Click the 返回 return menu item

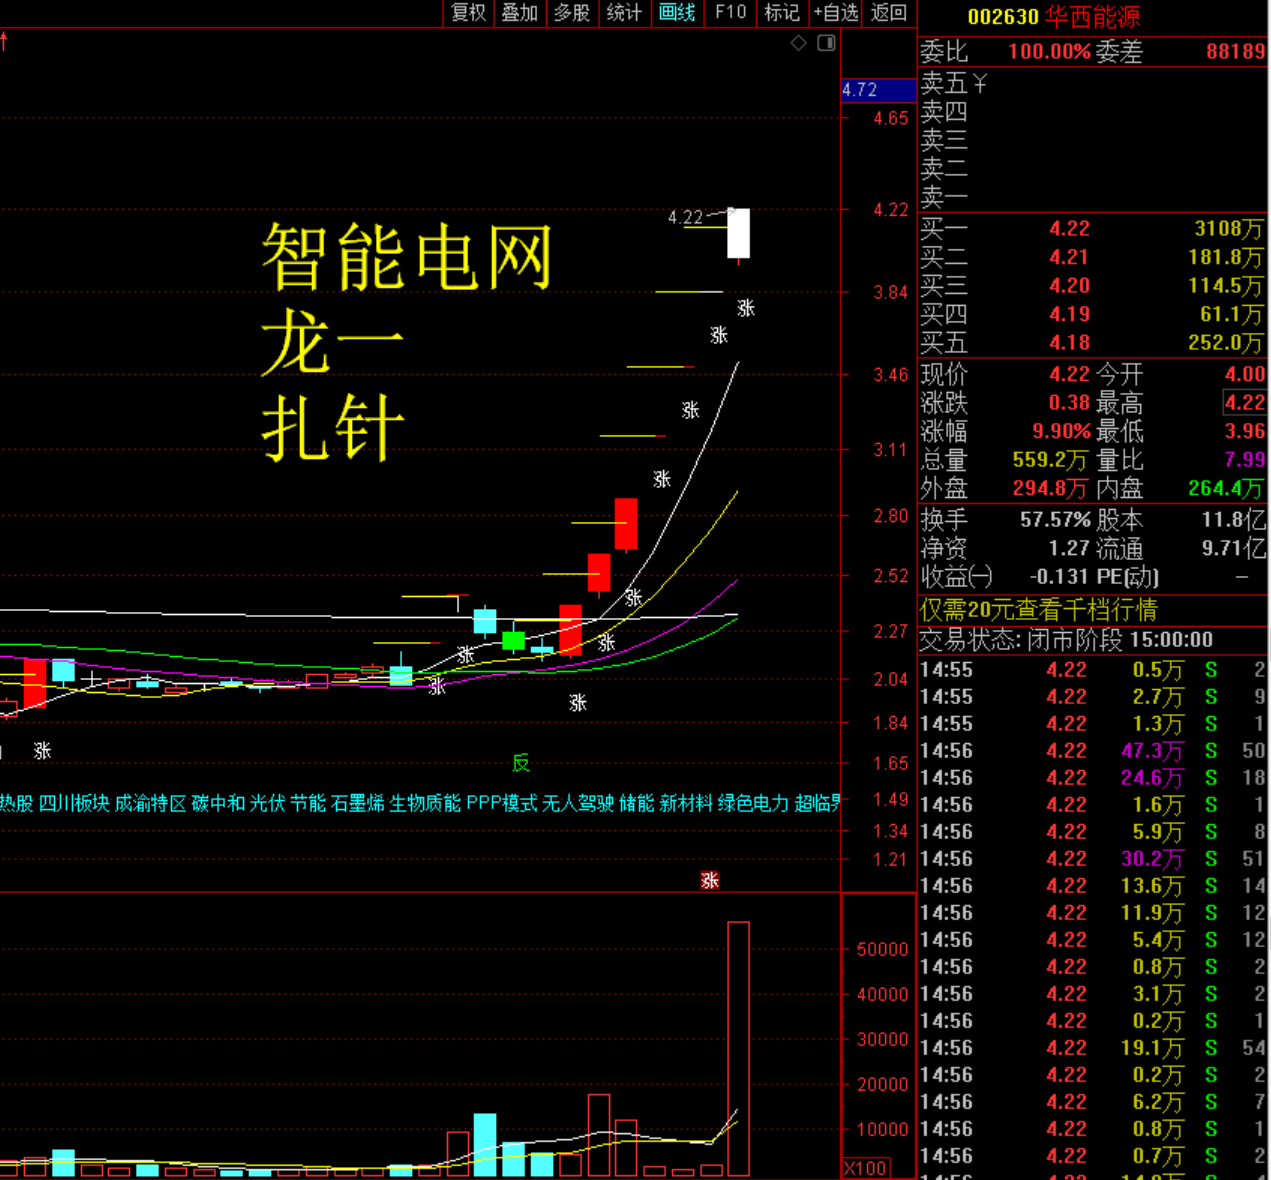coord(888,14)
